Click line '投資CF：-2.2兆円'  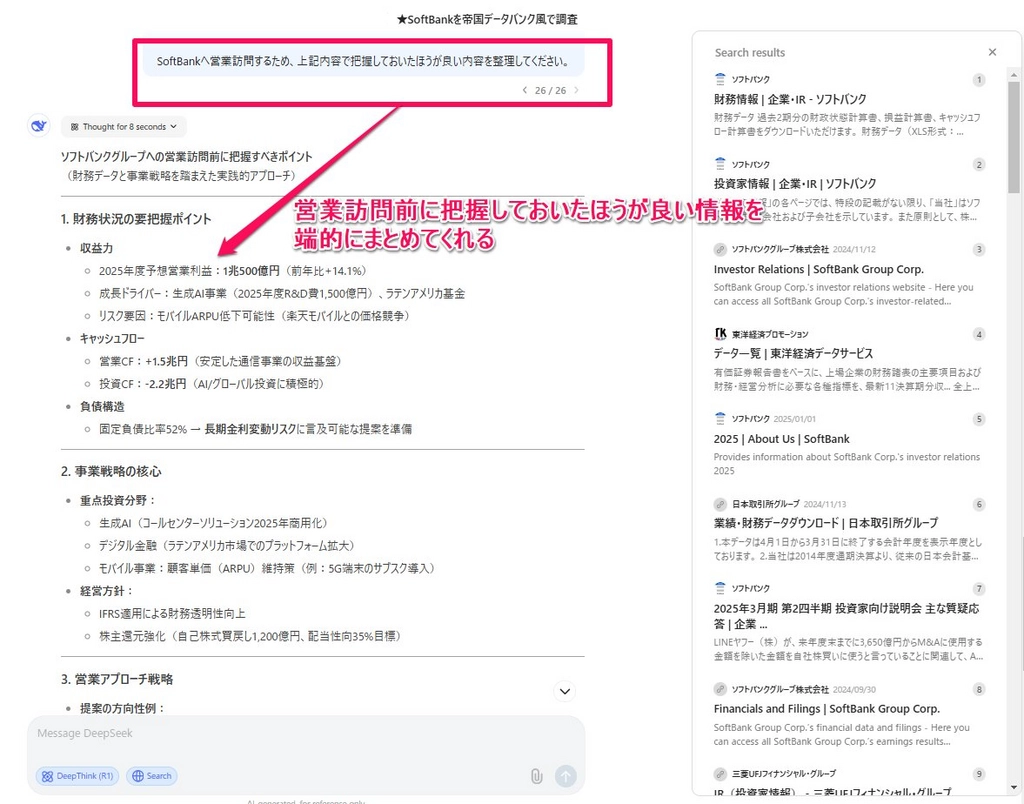coord(212,384)
